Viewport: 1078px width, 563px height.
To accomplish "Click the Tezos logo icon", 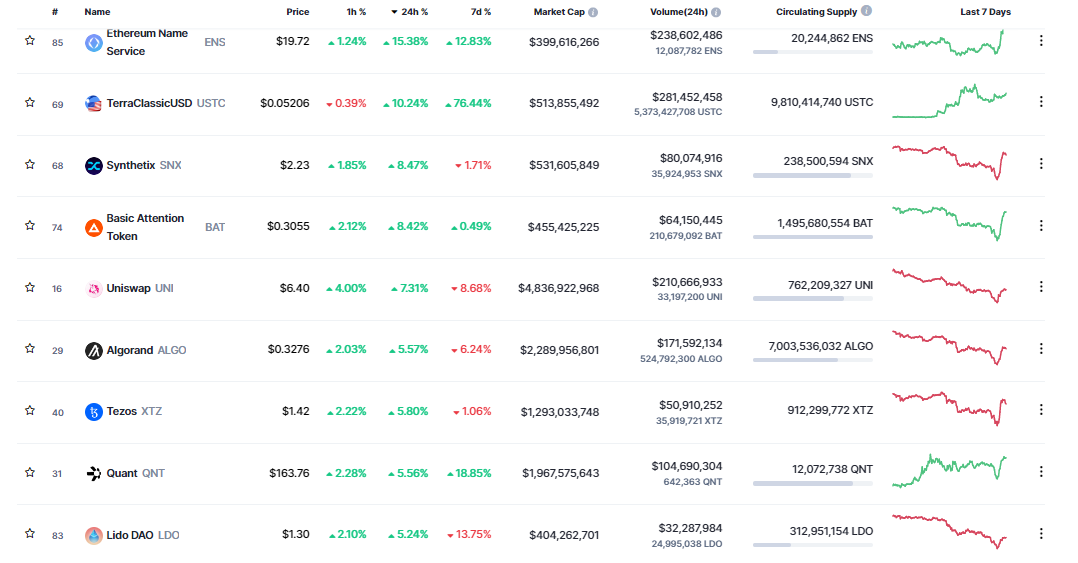I will click(94, 412).
